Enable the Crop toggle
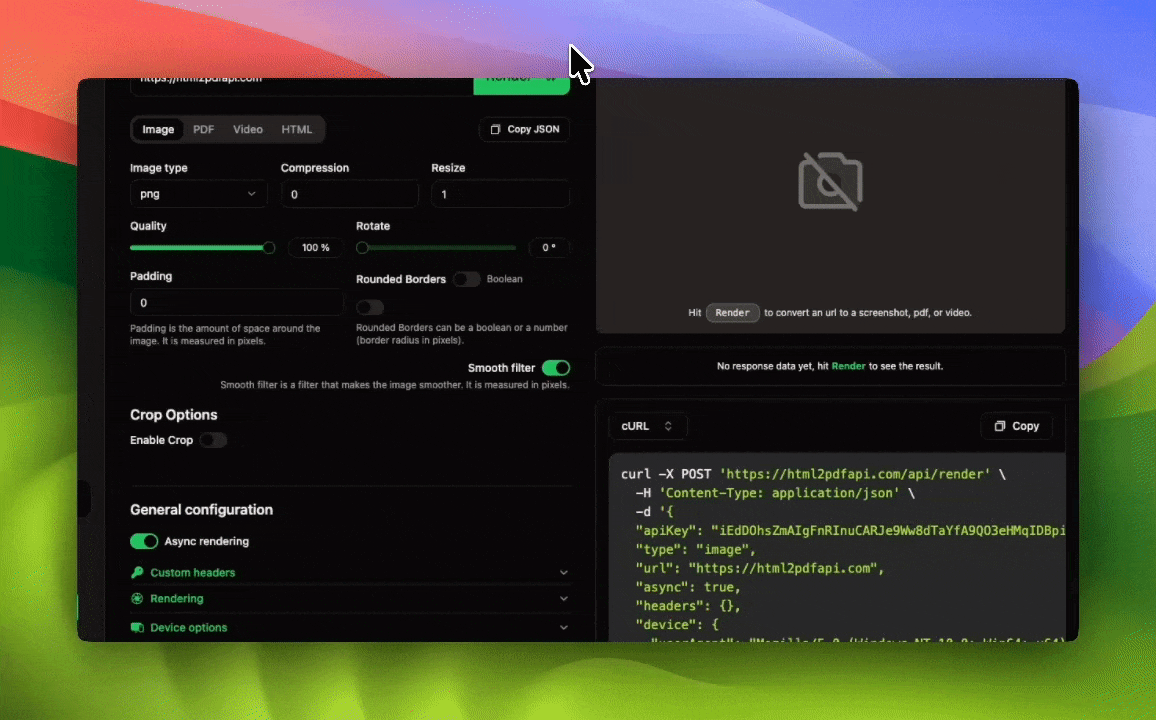1156x720 pixels. 213,440
